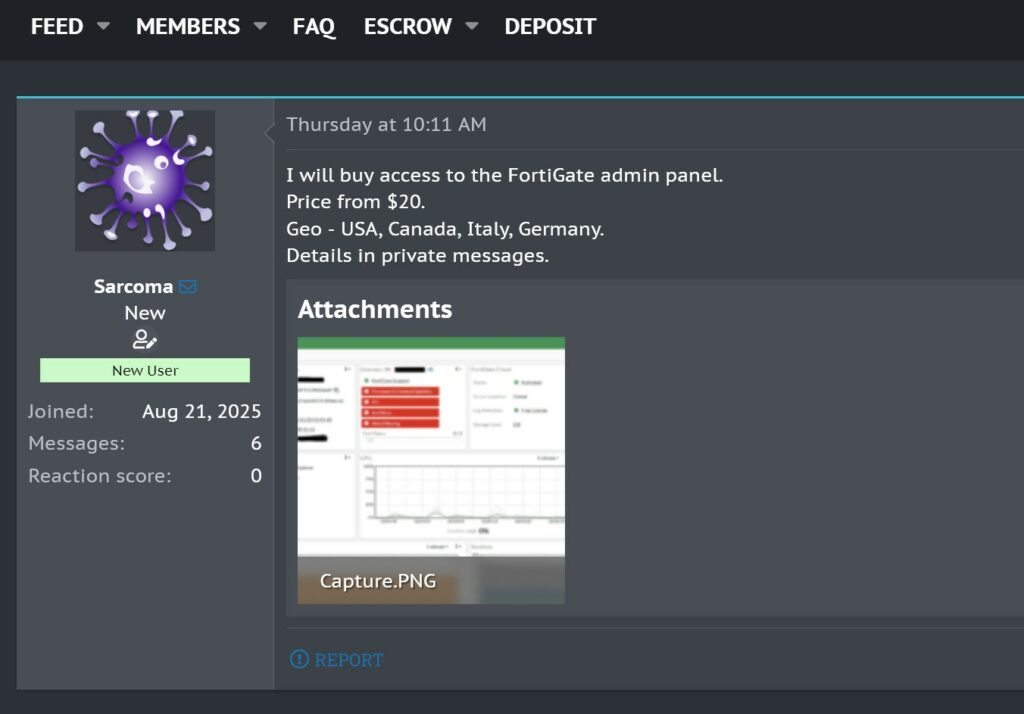
Task: Click the Messages count of 6
Action: (256, 443)
